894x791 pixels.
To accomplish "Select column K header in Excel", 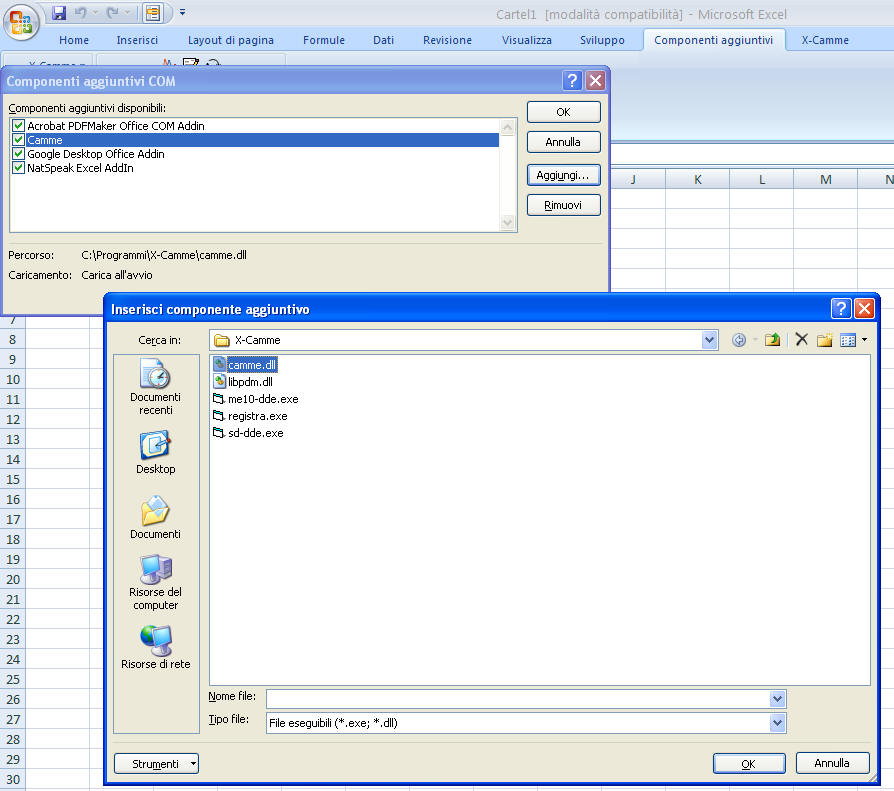I will point(698,180).
